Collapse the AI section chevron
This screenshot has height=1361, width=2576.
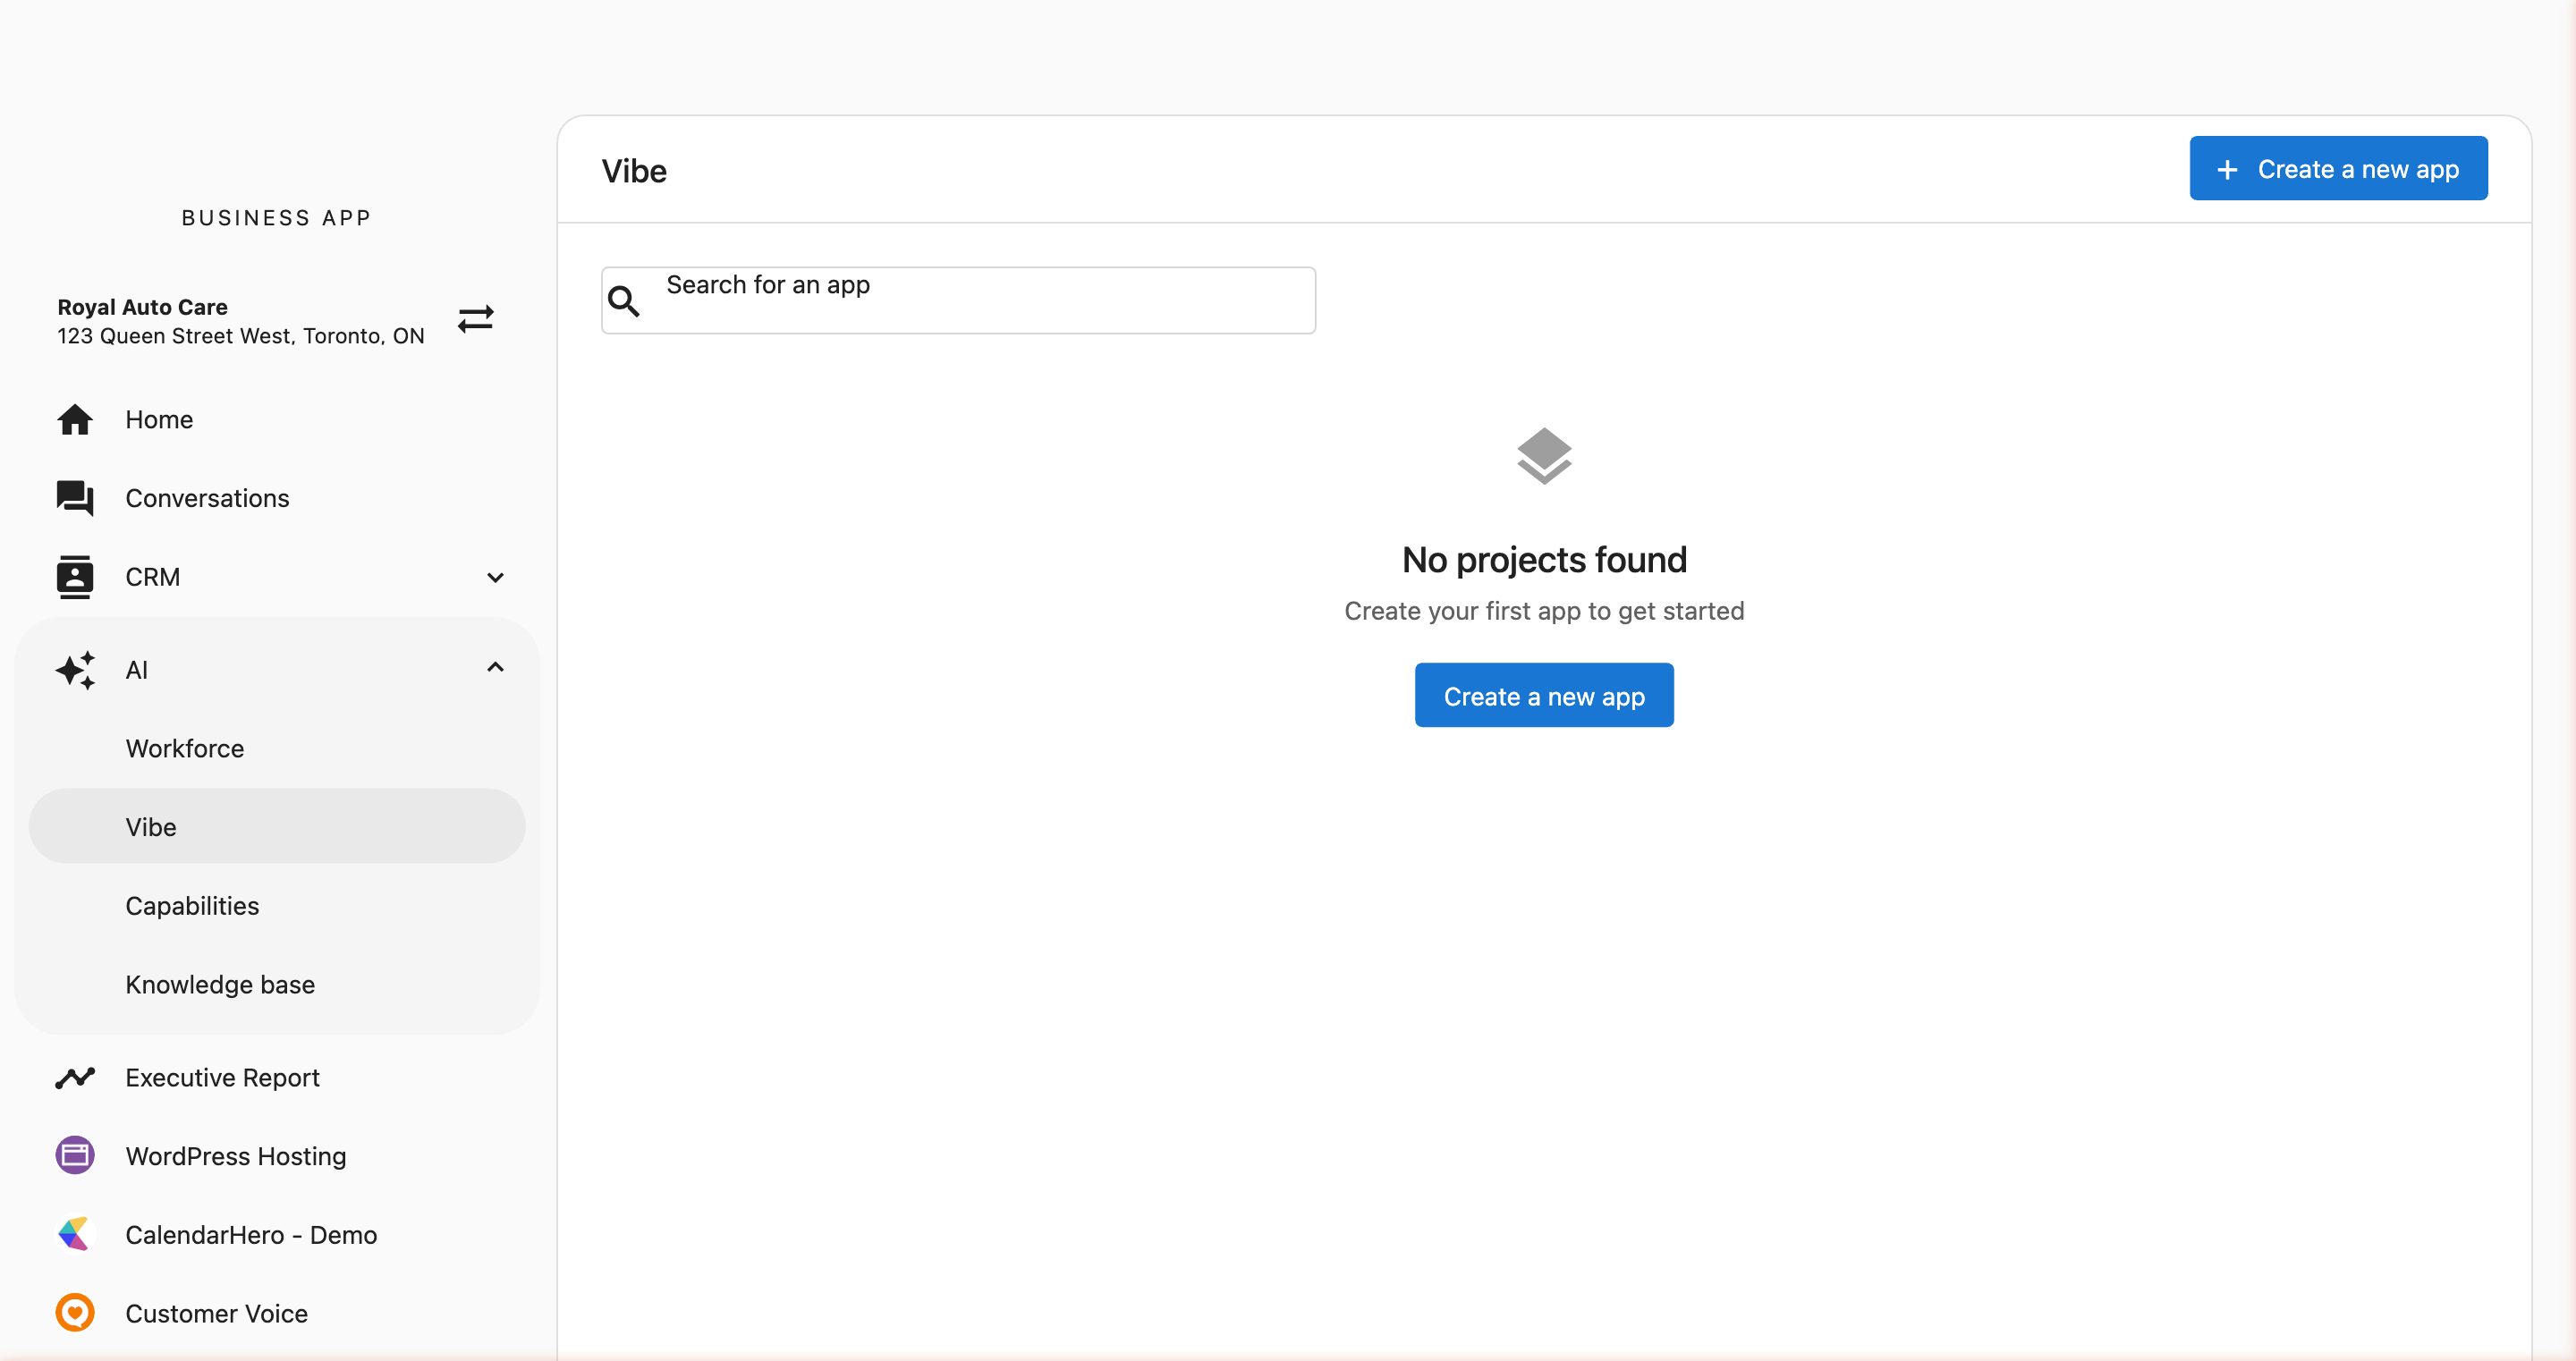pos(495,668)
